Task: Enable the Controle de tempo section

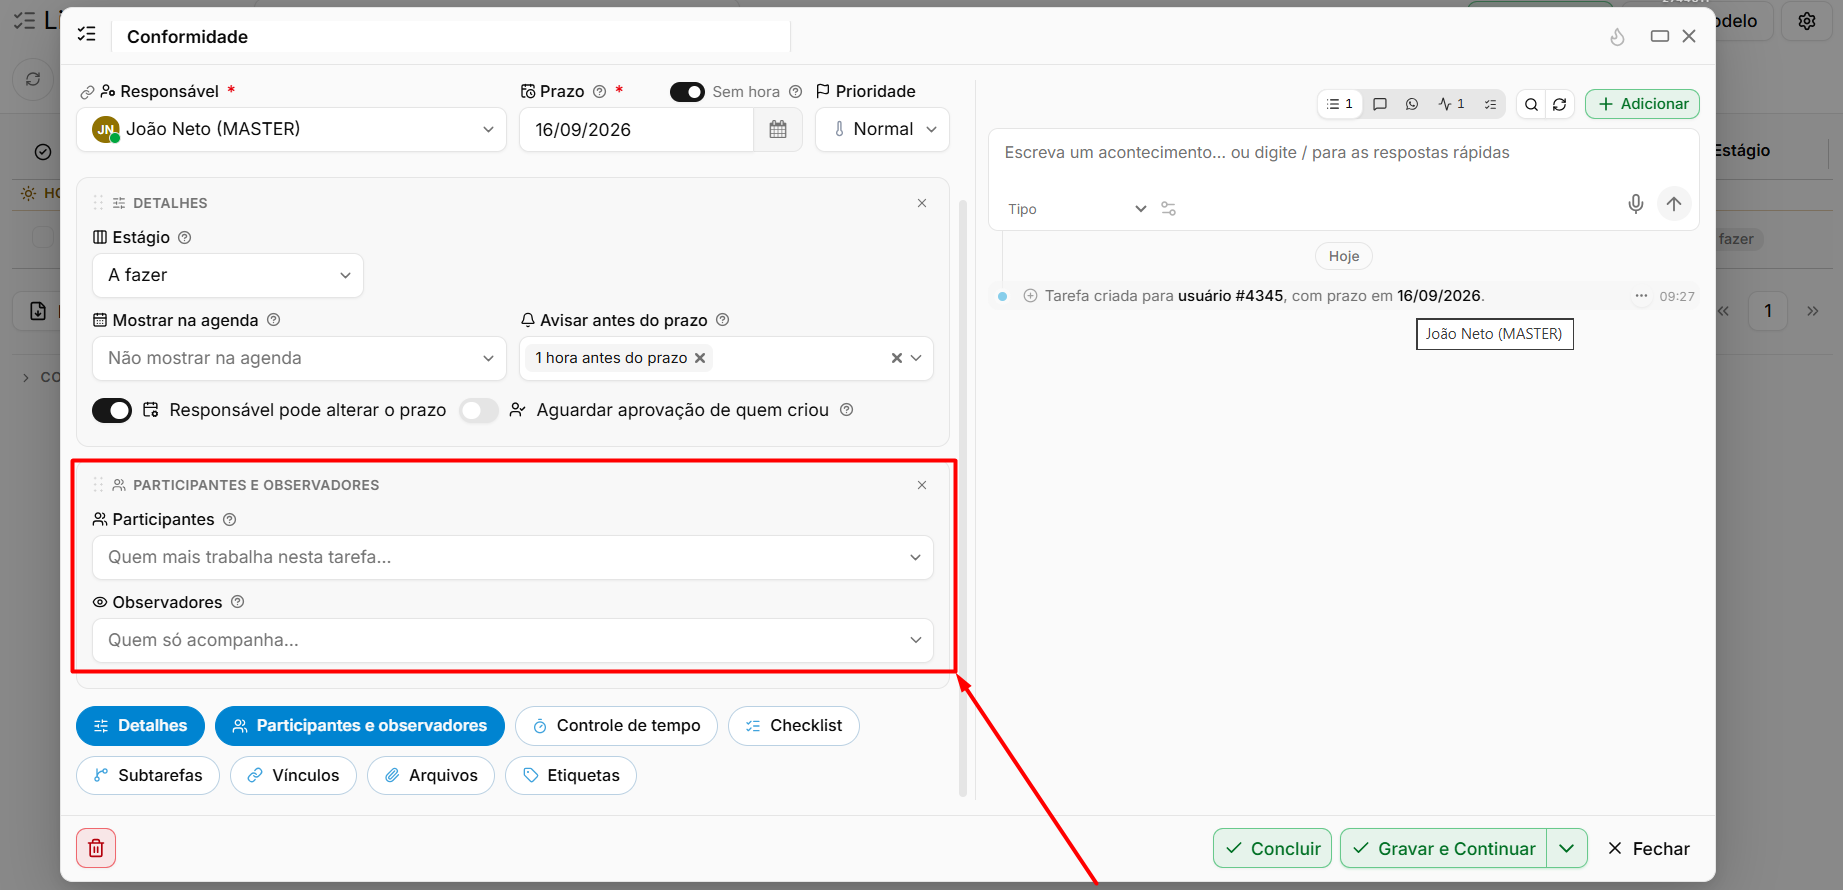Action: (616, 726)
